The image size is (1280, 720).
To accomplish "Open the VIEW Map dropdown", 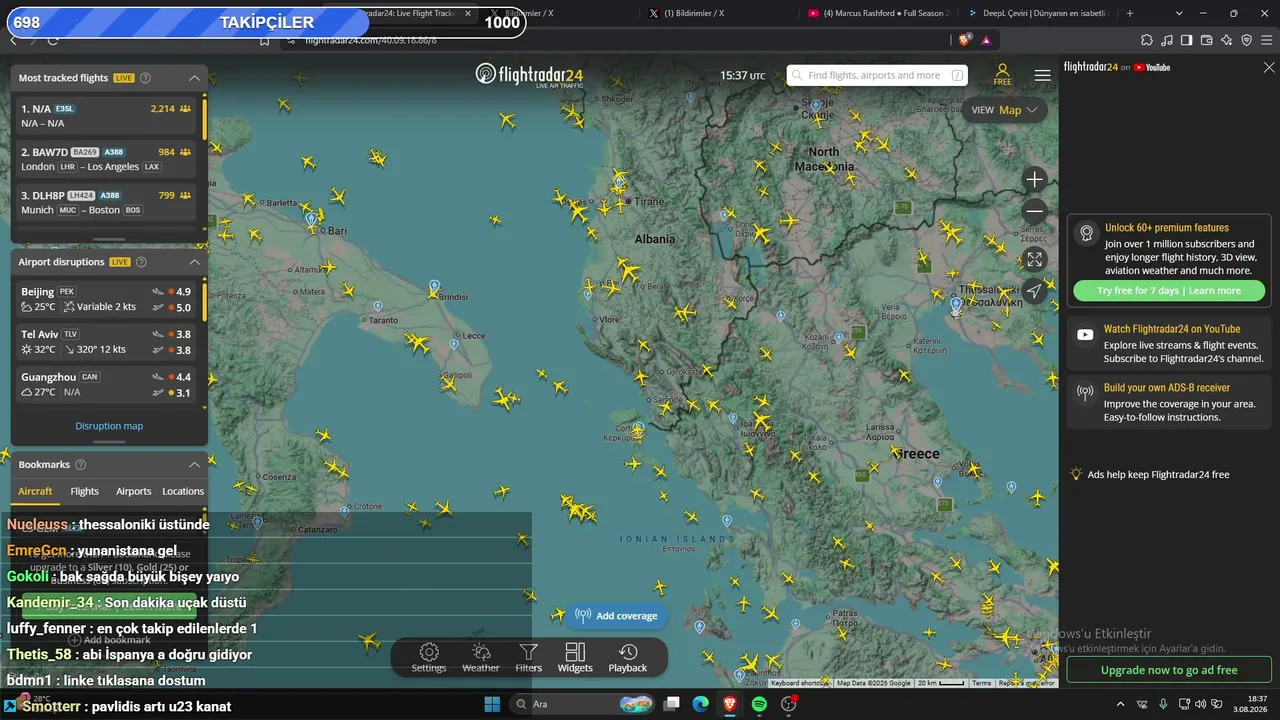I will pos(1005,110).
